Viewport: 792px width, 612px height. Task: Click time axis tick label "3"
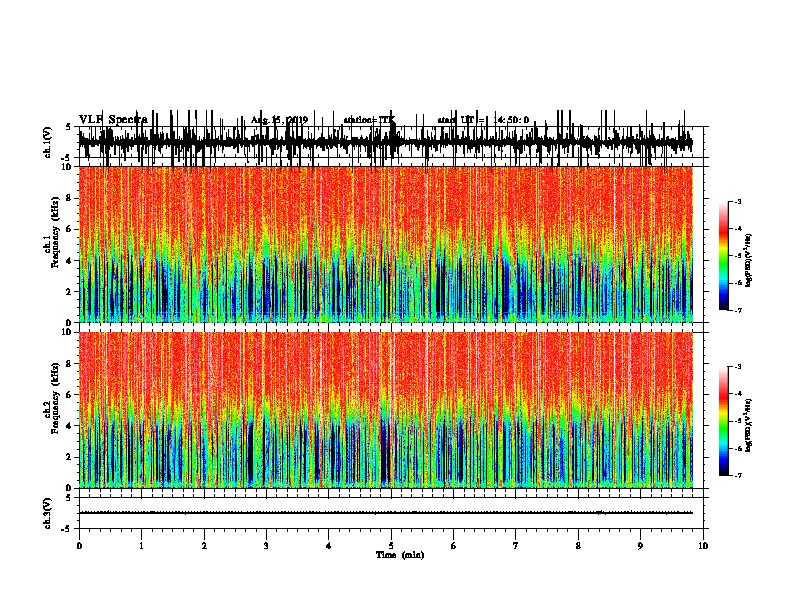[x=266, y=546]
